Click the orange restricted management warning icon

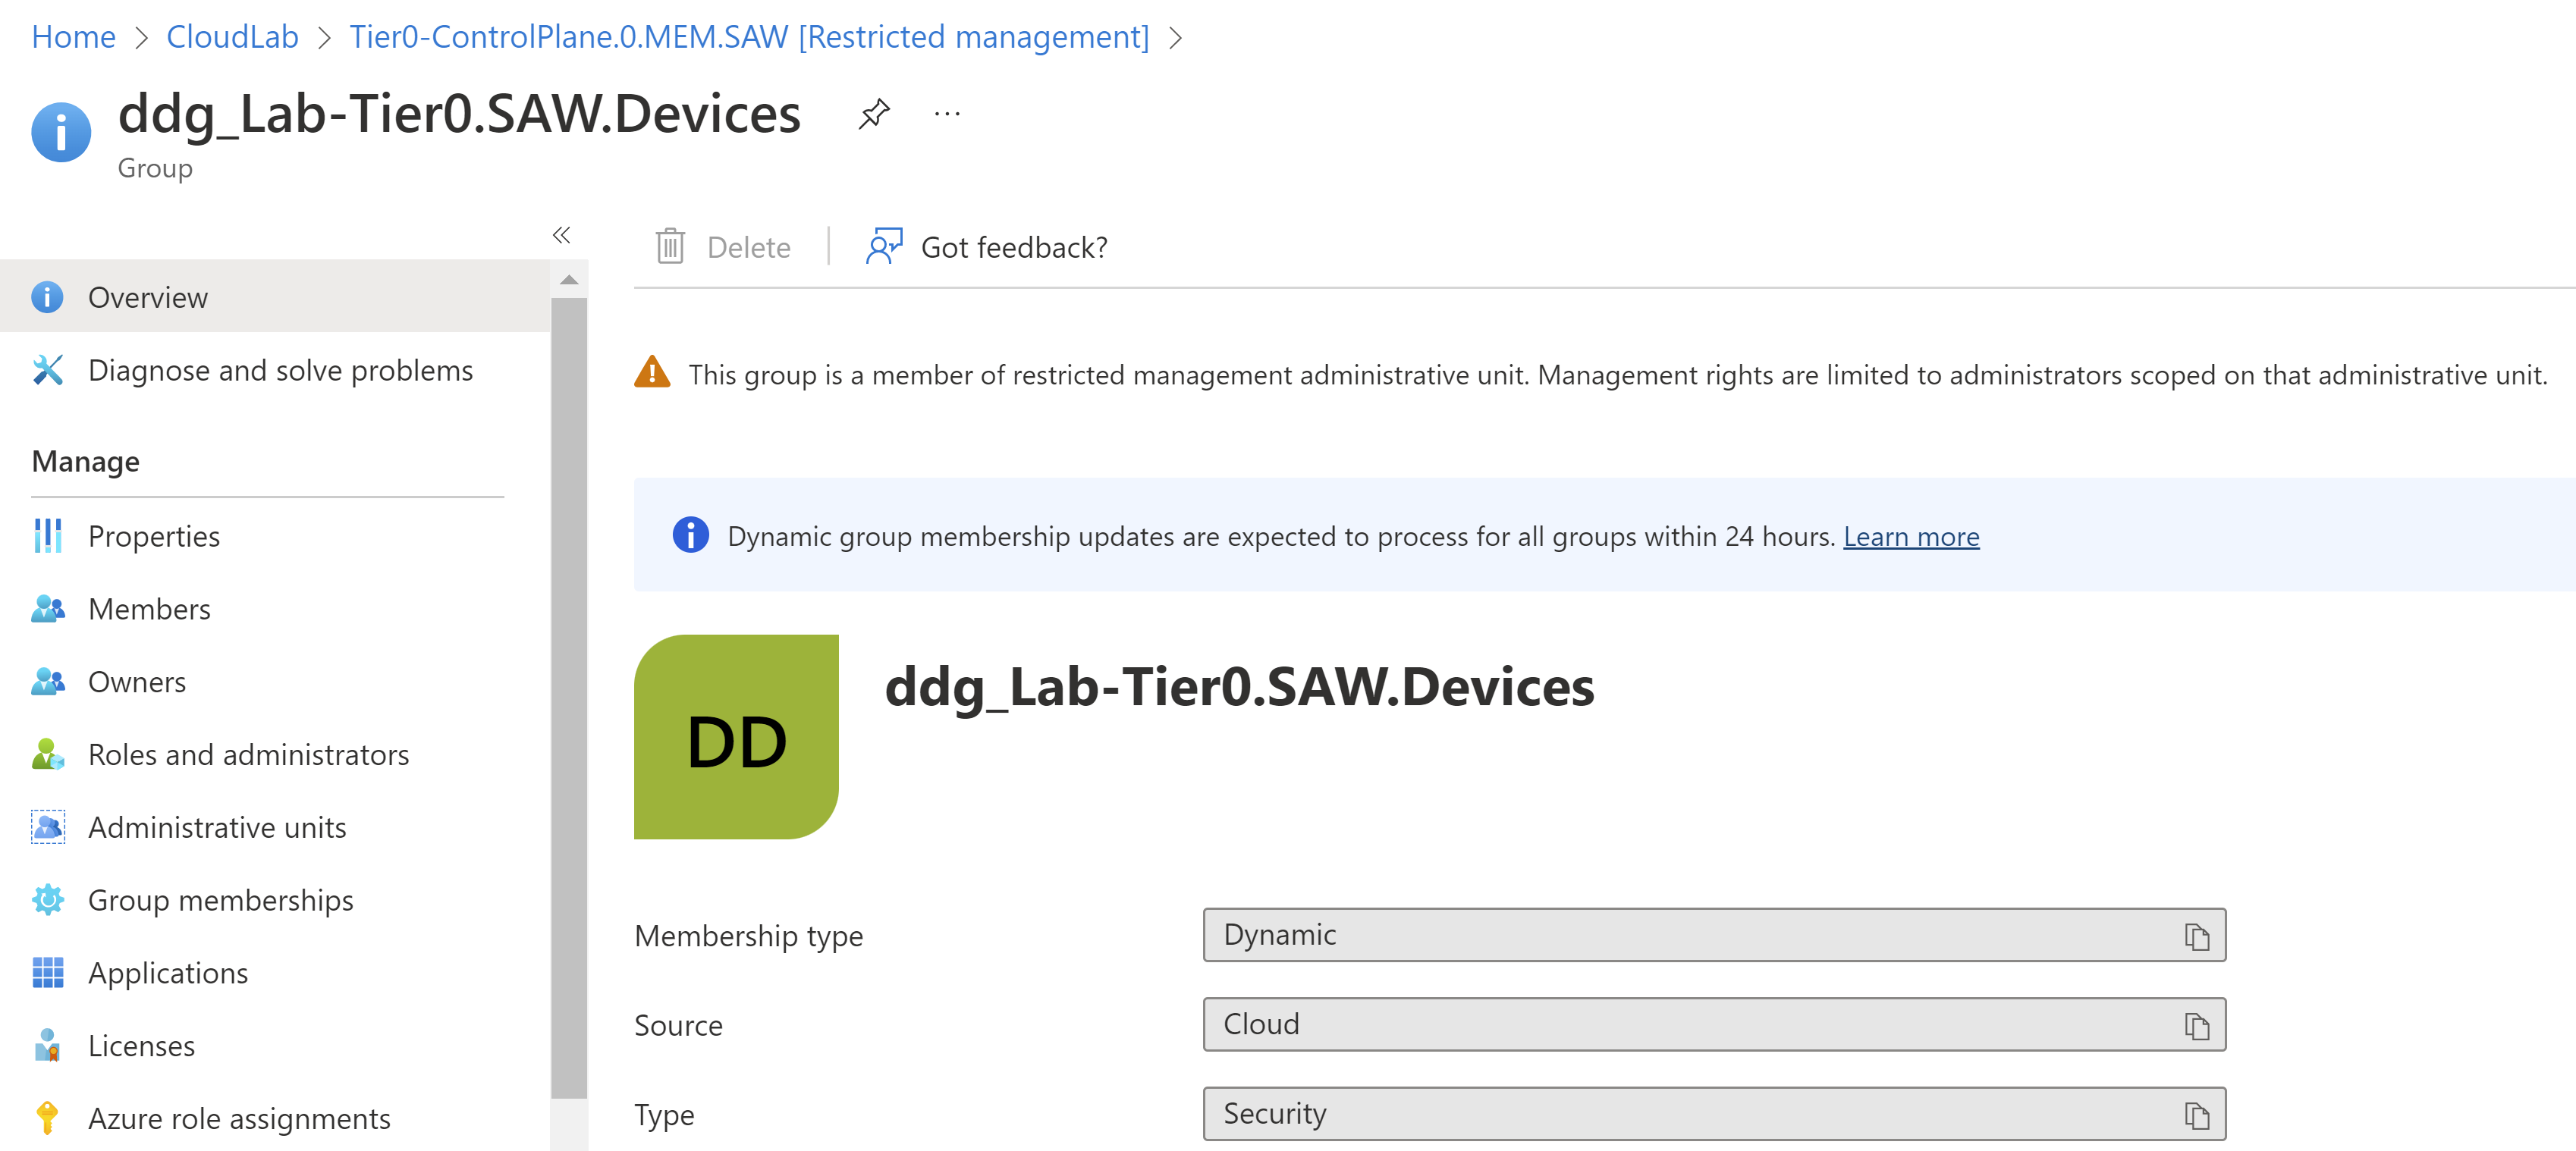tap(652, 372)
